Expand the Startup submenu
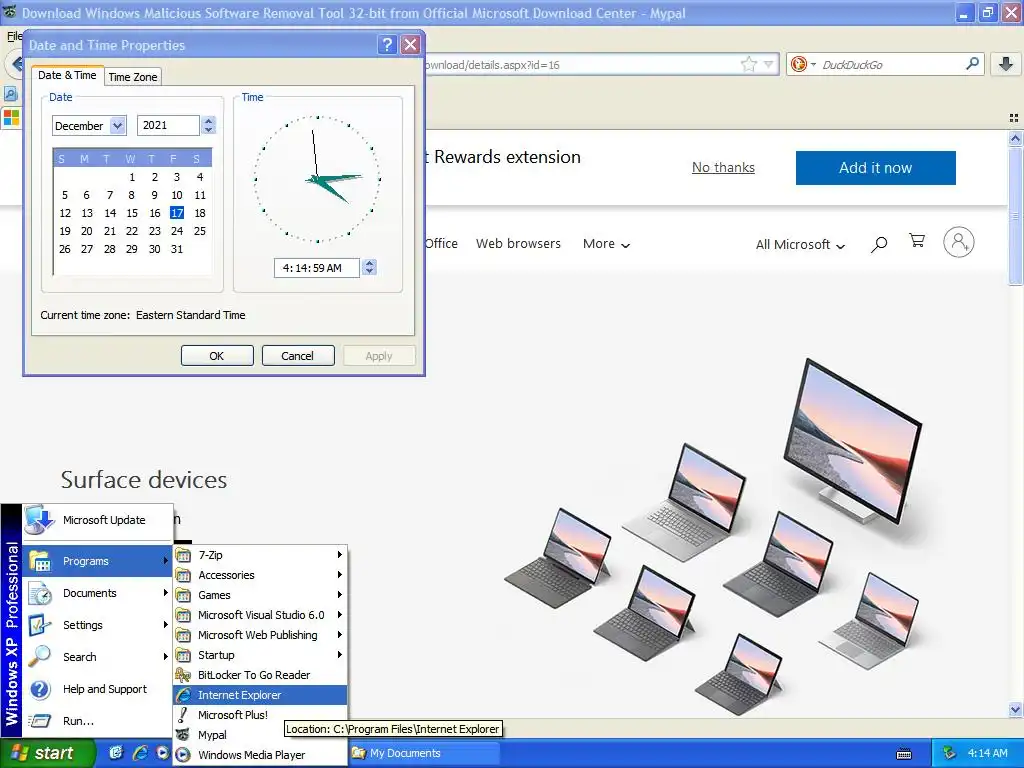Viewport: 1024px width, 768px height. coord(260,655)
